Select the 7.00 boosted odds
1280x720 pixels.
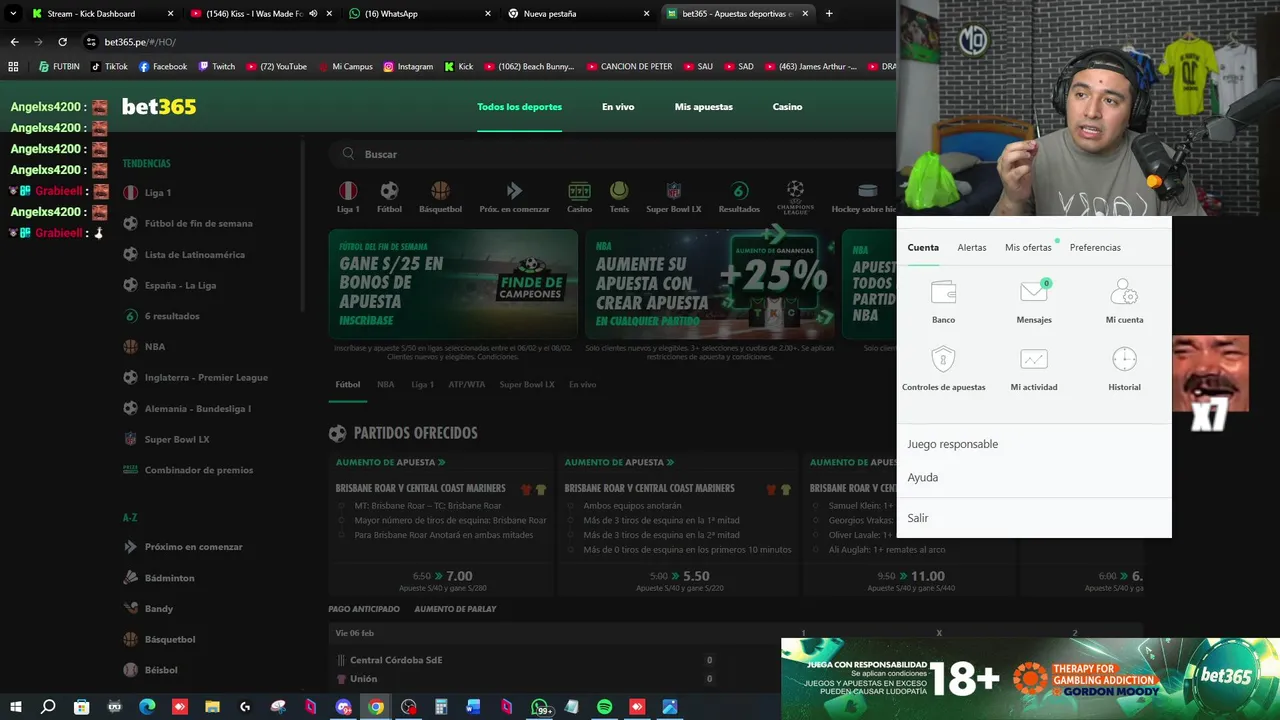[459, 576]
